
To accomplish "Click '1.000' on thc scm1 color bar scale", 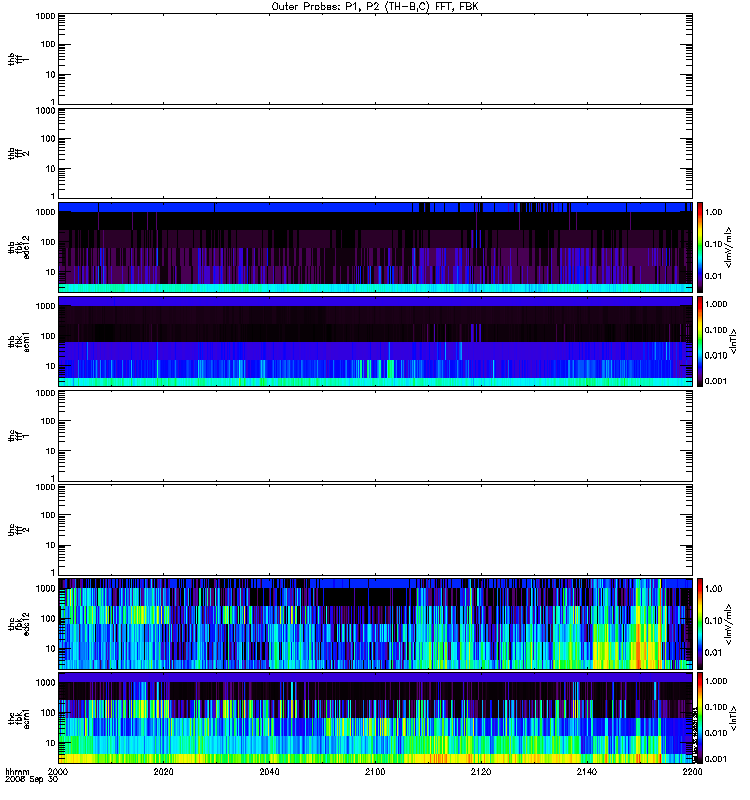I will (716, 681).
